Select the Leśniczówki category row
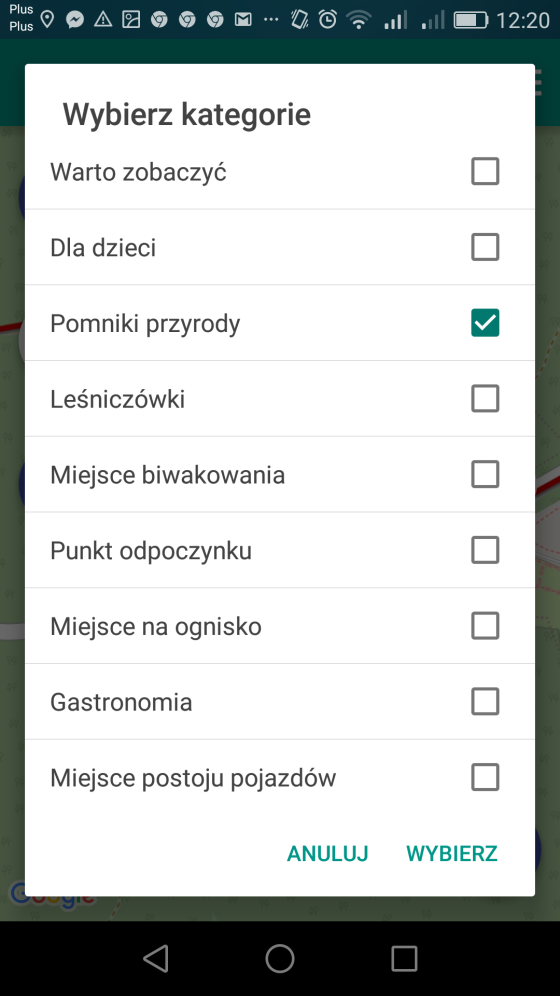This screenshot has height=996, width=560. click(x=280, y=399)
